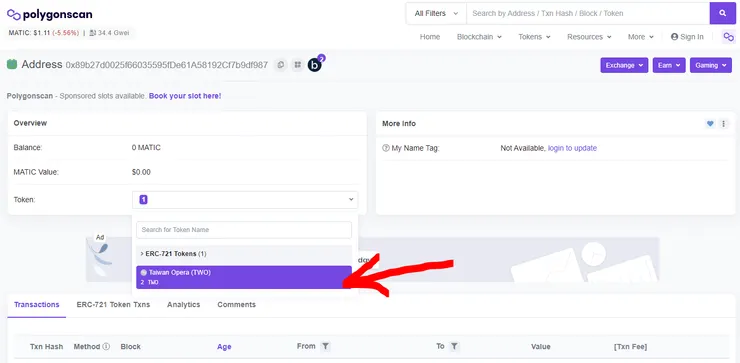This screenshot has height=363, width=740.
Task: Click the address hash text
Action: (x=167, y=65)
